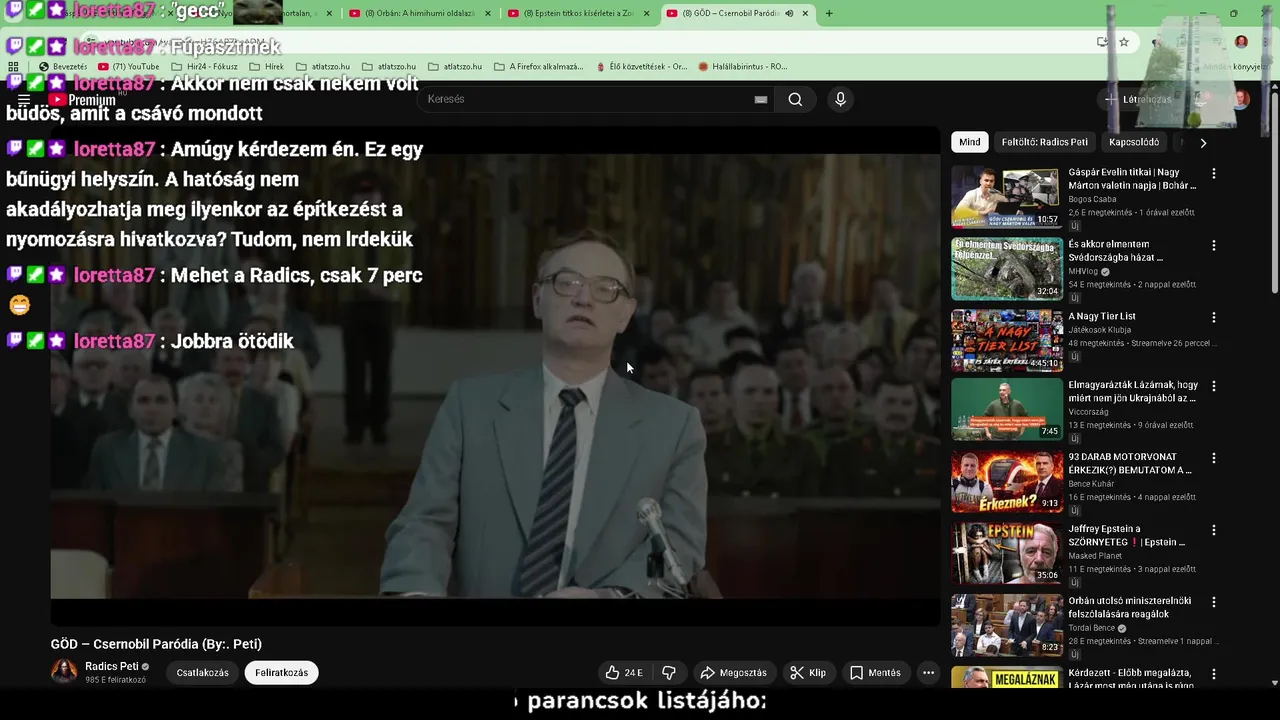Bookmark this page with the star icon
The height and width of the screenshot is (720, 1280).
point(1124,42)
